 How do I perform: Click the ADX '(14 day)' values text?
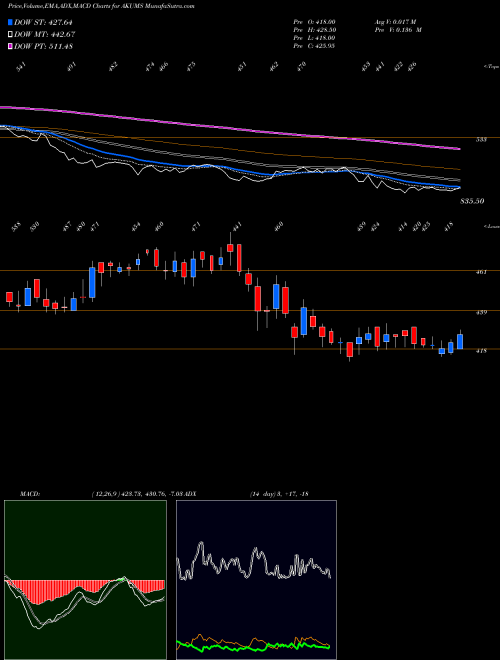coord(279,493)
